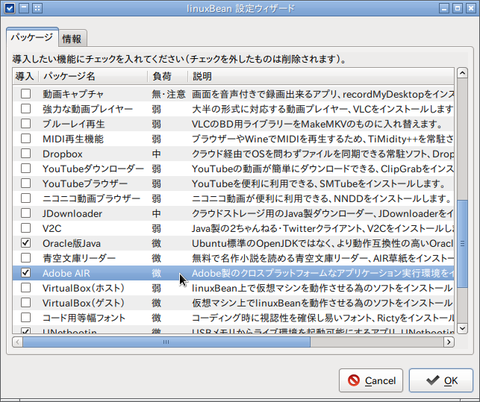Screen dimensions: 480x402
Task: Click the horizontal scrollbar left arrow
Action: click(18, 342)
